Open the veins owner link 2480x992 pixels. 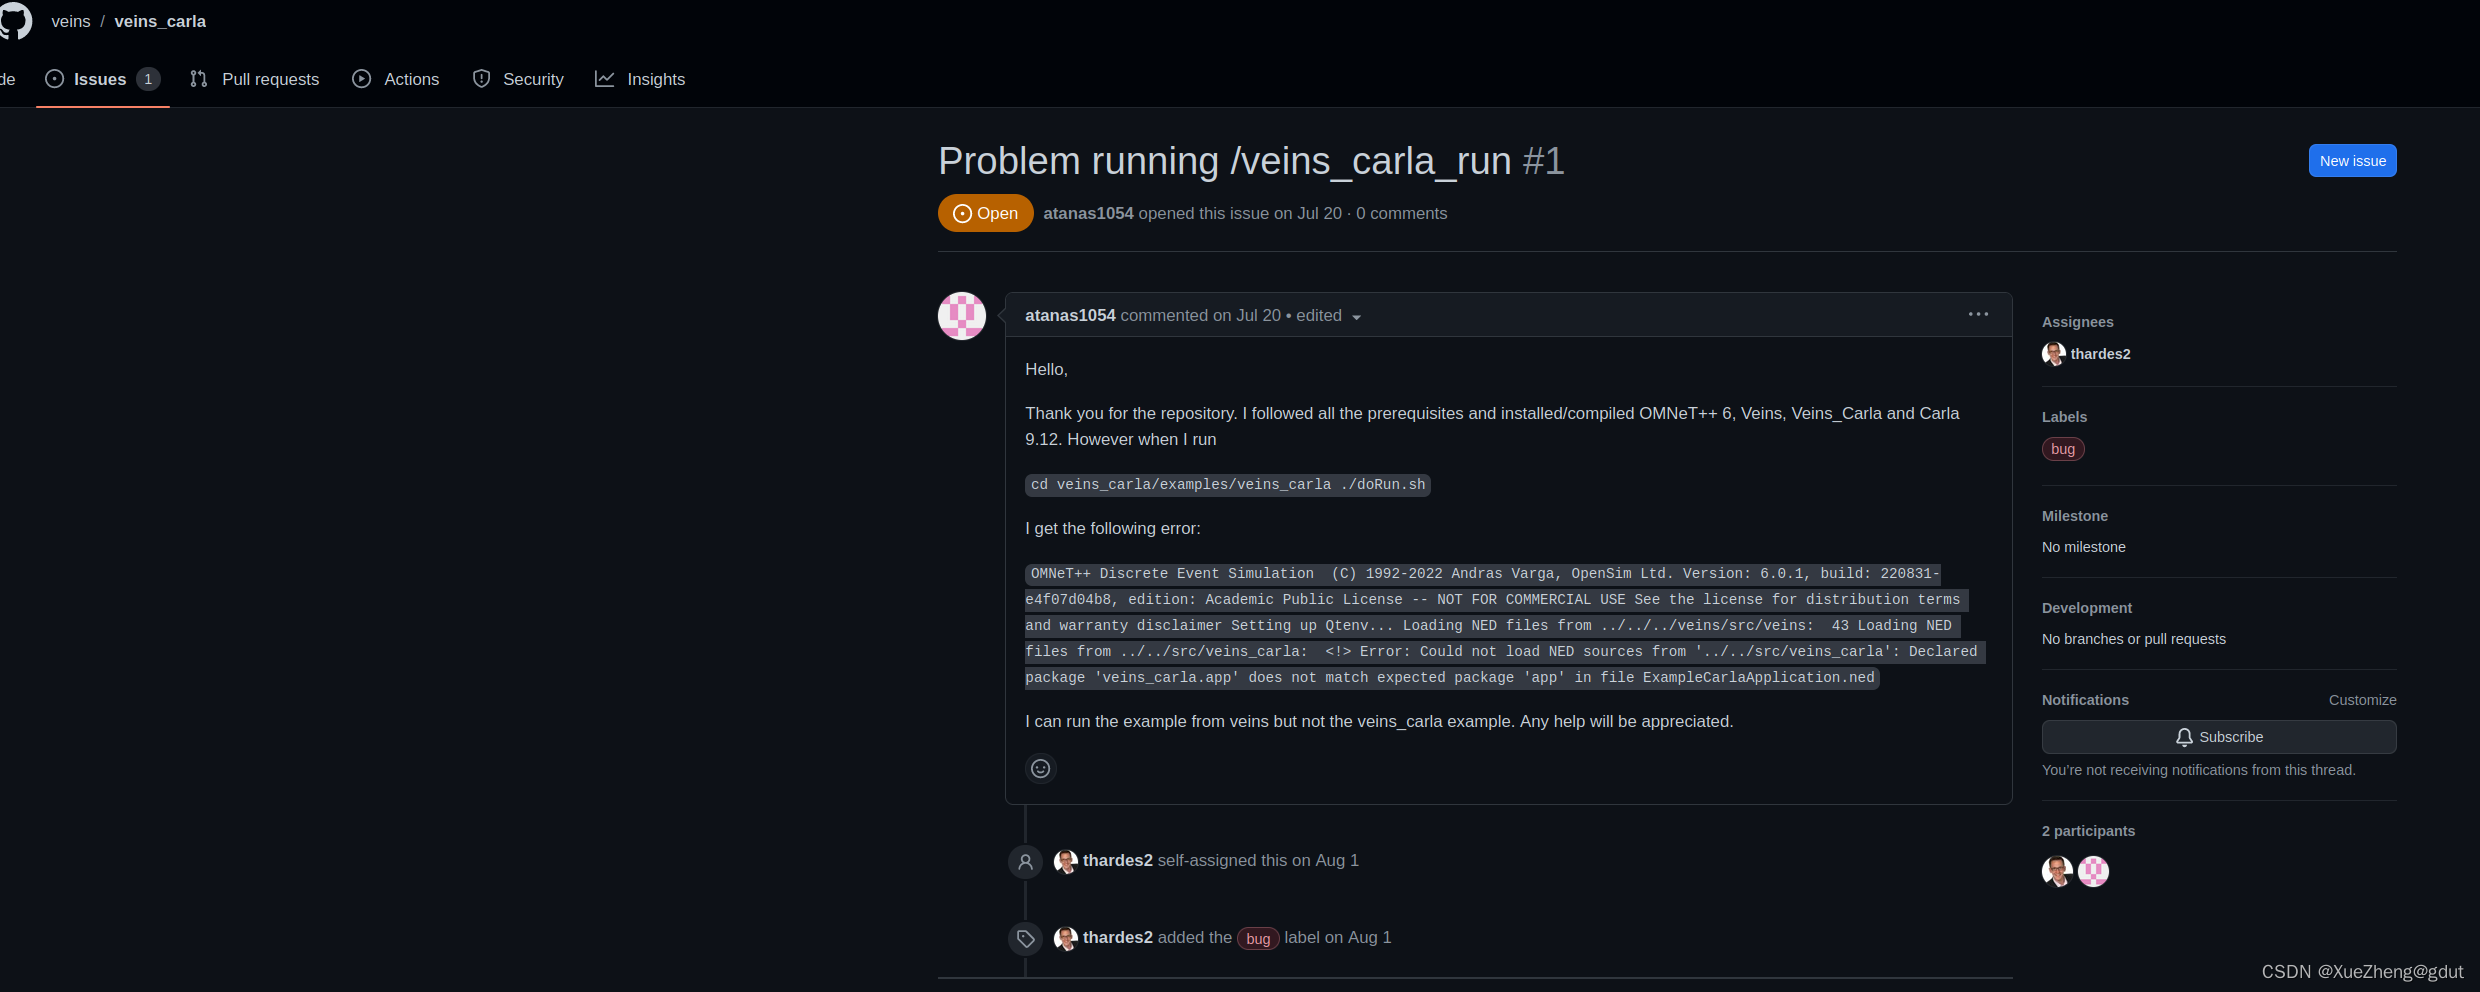[71, 21]
